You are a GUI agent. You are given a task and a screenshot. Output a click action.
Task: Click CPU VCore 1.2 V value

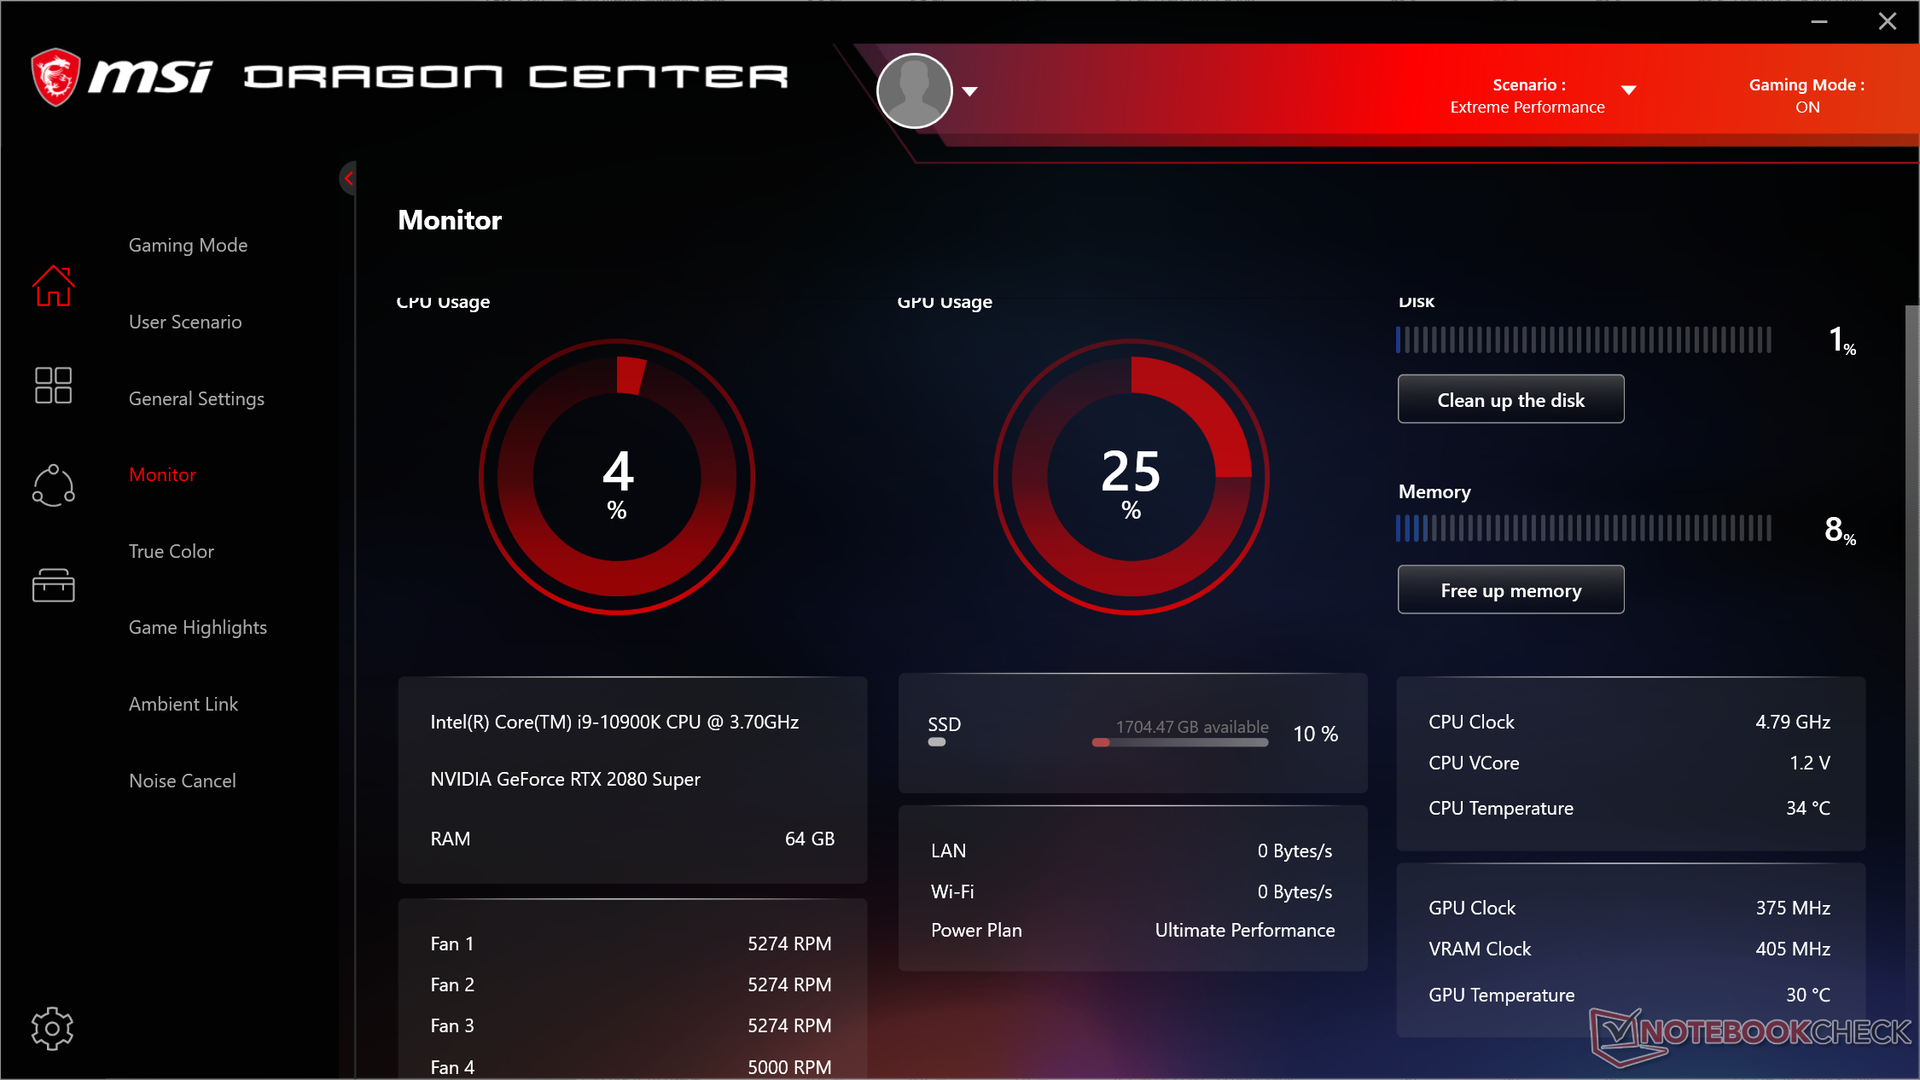[x=1810, y=763]
